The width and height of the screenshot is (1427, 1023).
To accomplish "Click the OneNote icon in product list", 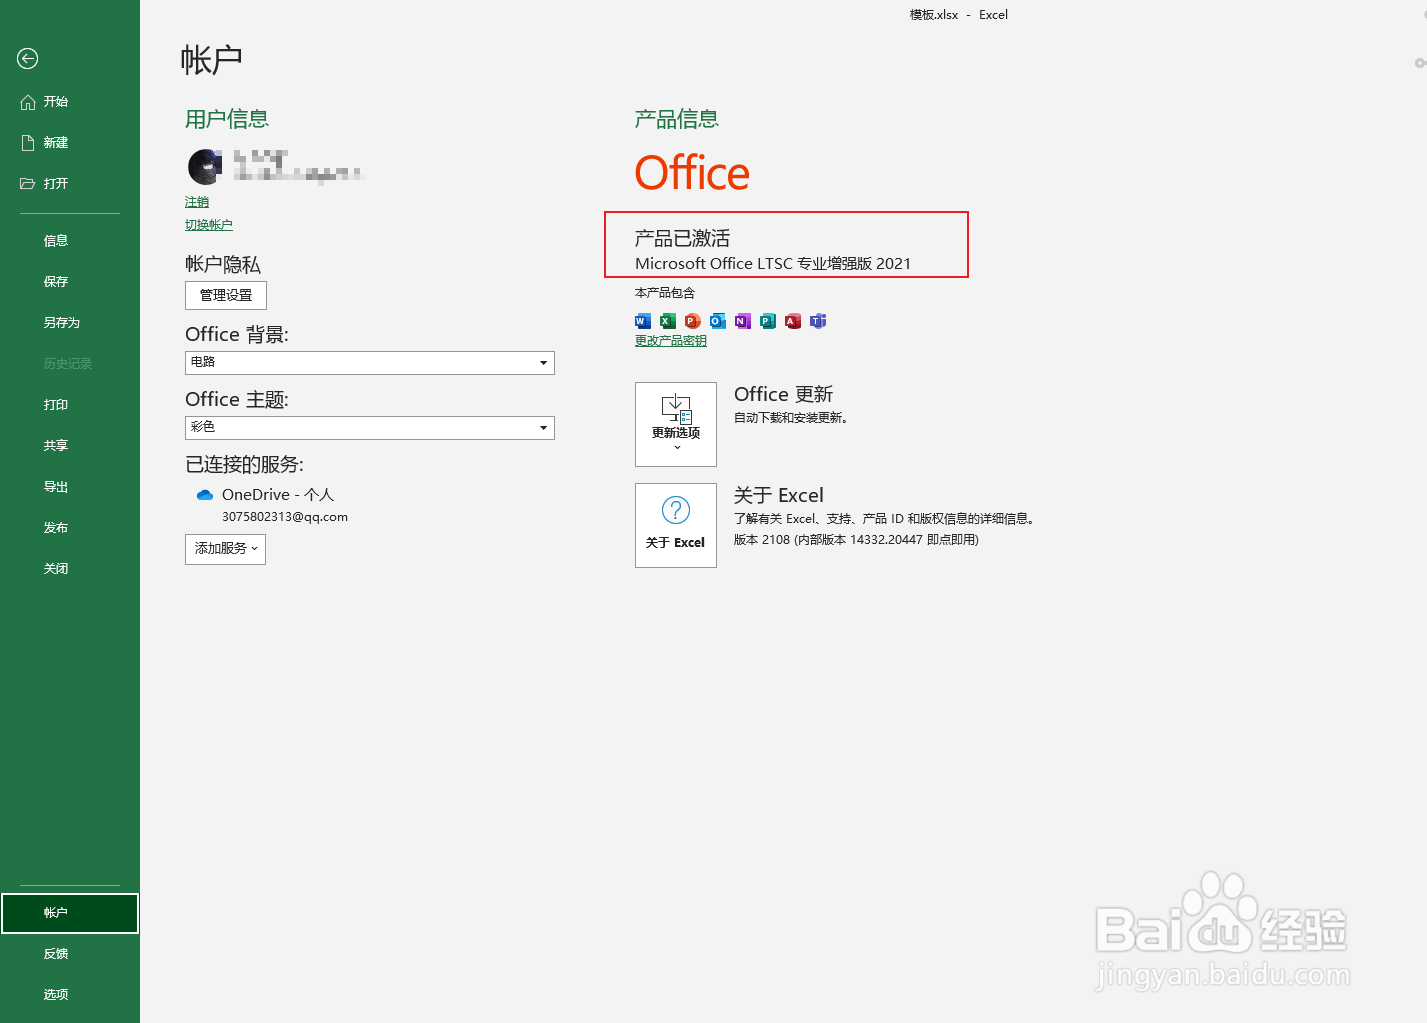I will 742,321.
